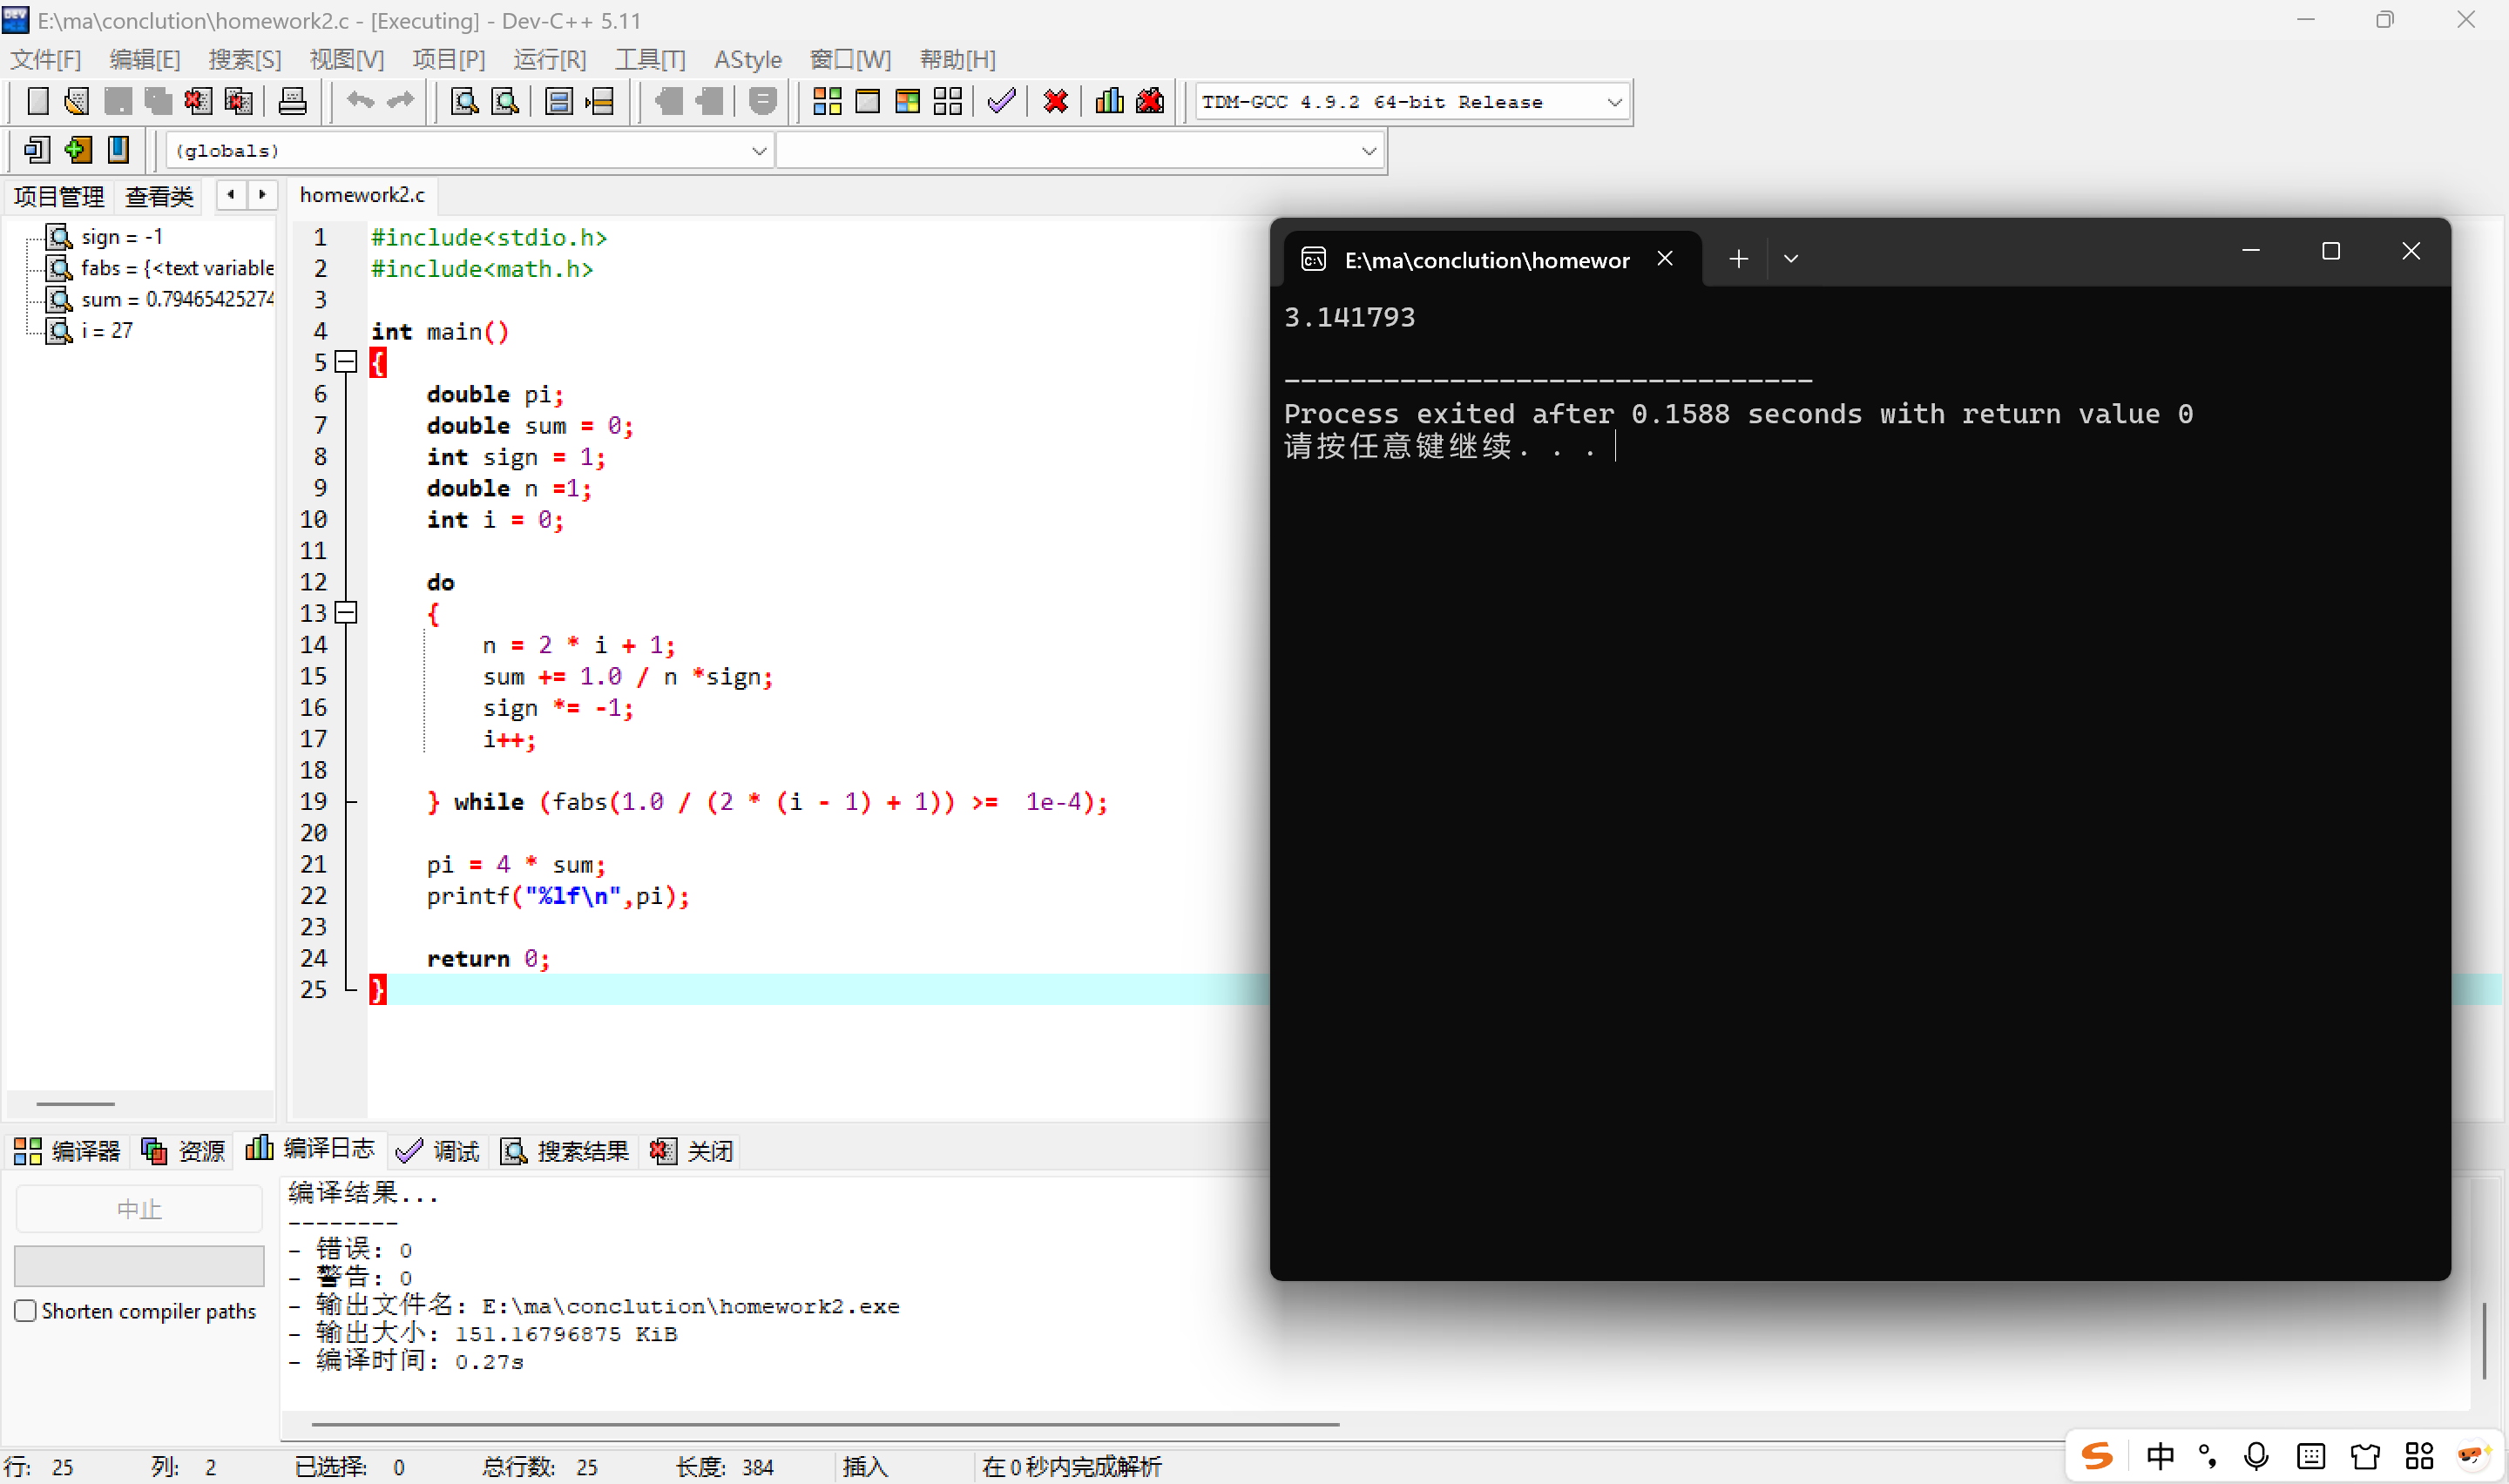This screenshot has height=1484, width=2509.
Task: Expand the (globals) scope dropdown
Action: [x=759, y=151]
